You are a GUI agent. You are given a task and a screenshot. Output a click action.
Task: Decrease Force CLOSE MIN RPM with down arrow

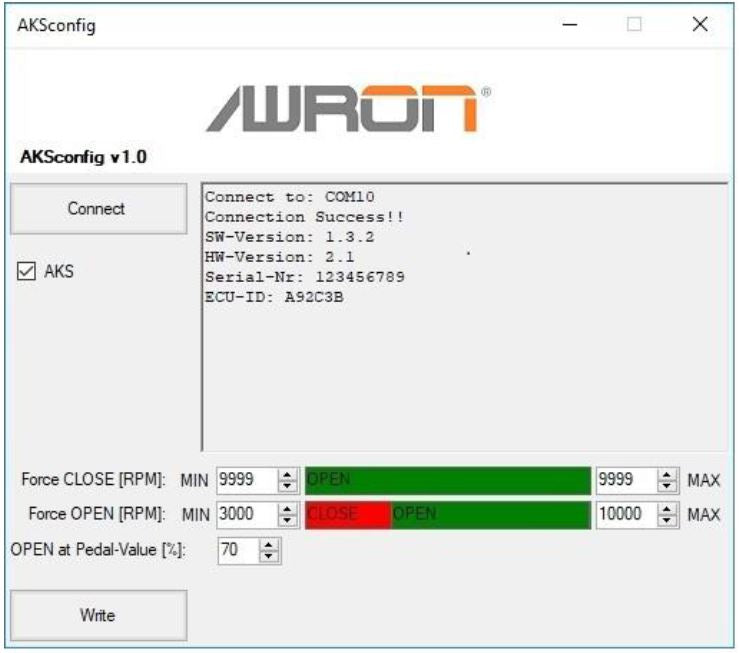(x=287, y=486)
